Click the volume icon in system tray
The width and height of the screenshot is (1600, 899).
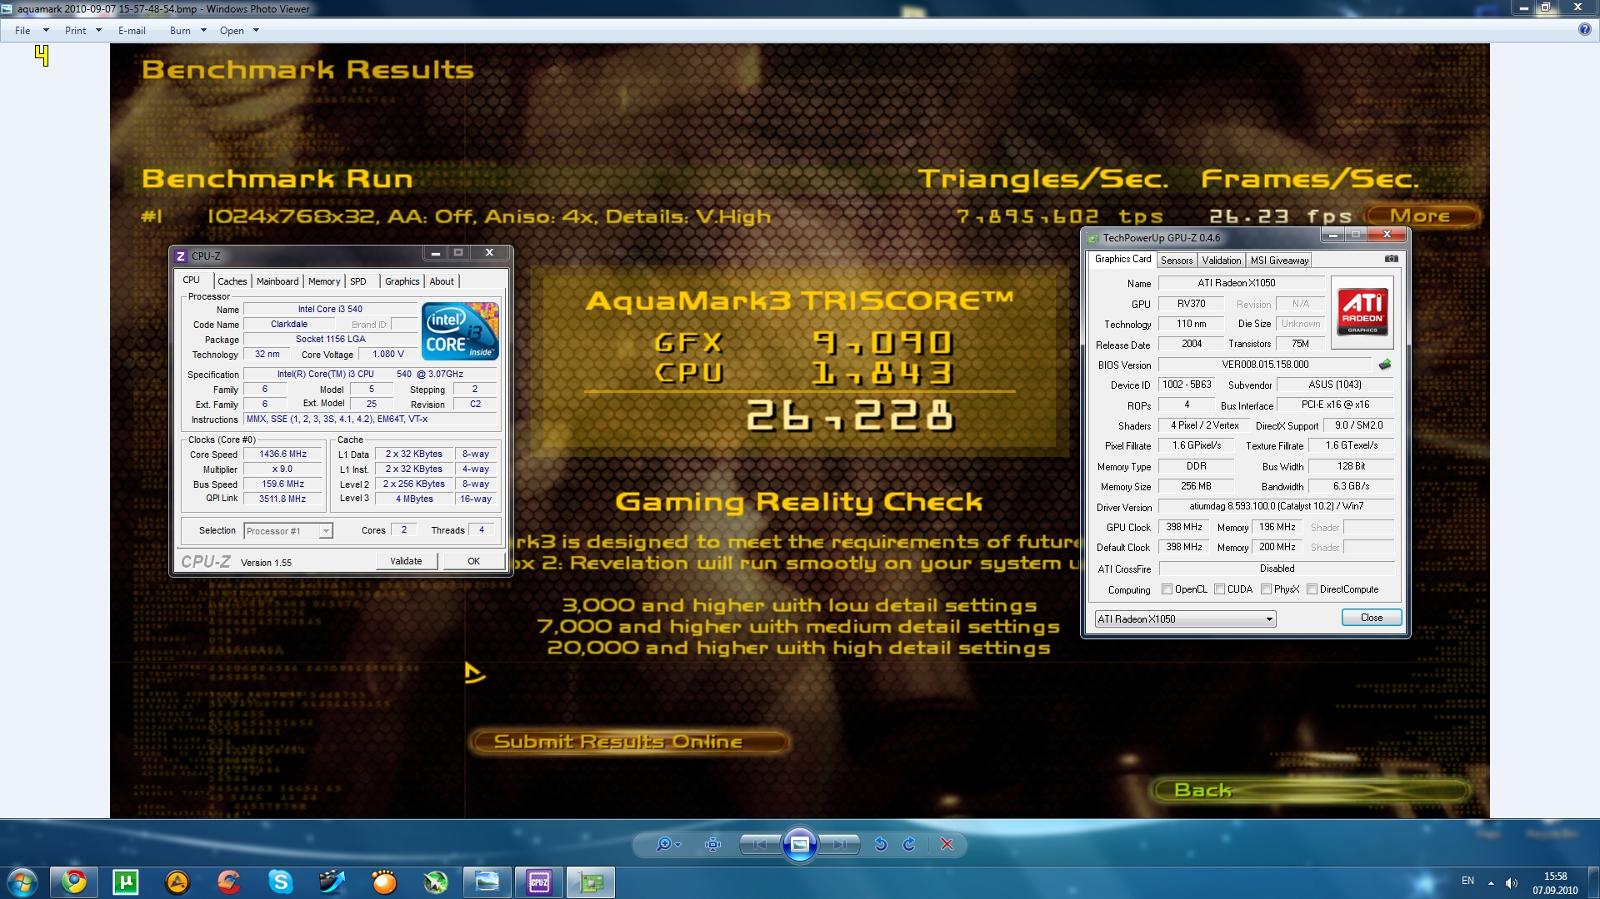1511,883
